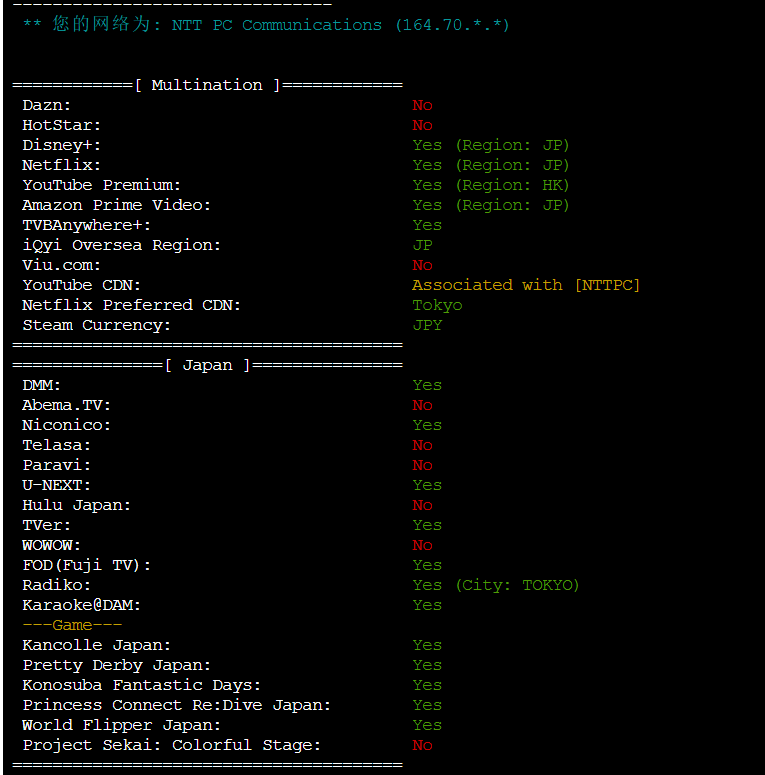Image resolution: width=765 pixels, height=775 pixels.
Task: Click the 'YouTube CDN:' label
Action: coord(82,285)
